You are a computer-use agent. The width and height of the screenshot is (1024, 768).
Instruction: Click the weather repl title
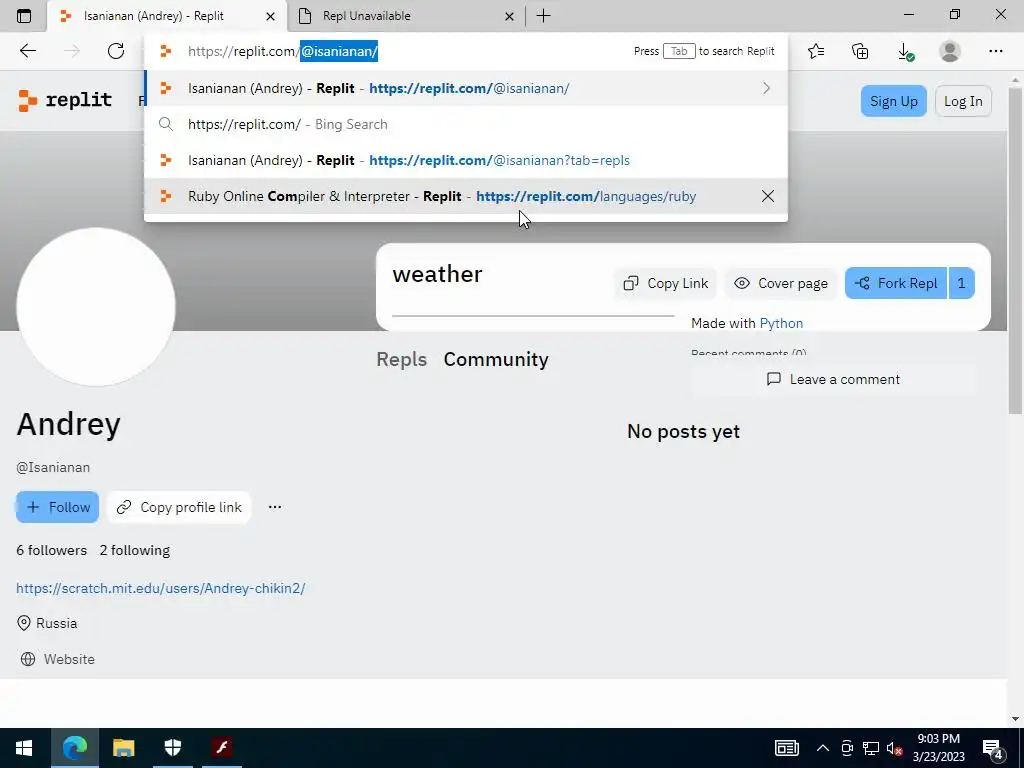[437, 274]
